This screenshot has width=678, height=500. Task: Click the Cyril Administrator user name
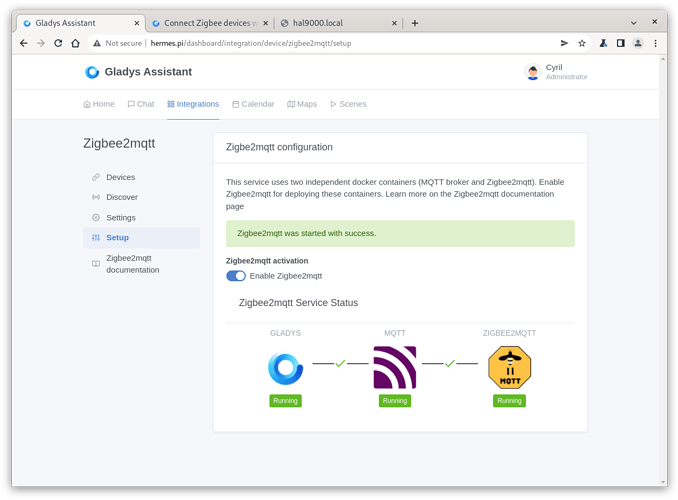coord(566,72)
